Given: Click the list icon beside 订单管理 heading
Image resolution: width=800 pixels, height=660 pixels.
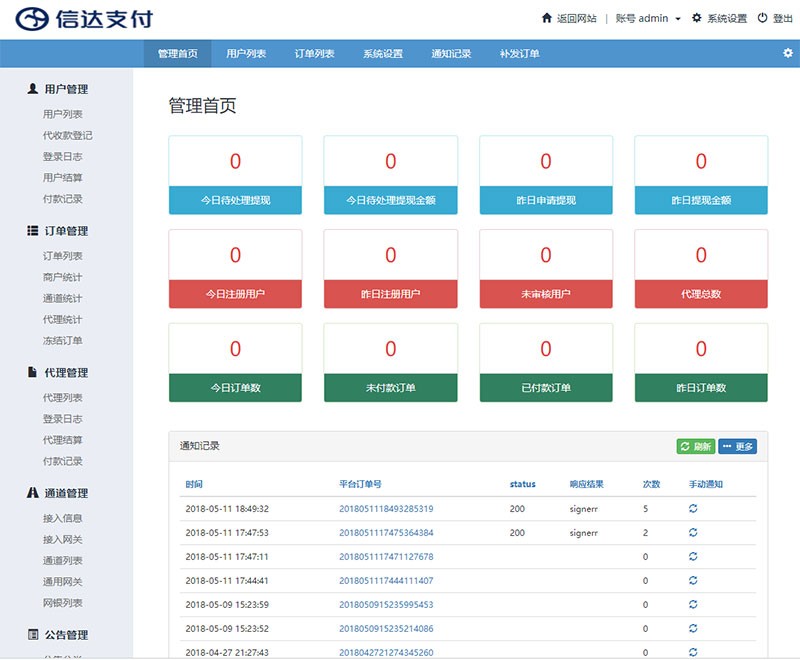Looking at the screenshot, I should tap(31, 230).
